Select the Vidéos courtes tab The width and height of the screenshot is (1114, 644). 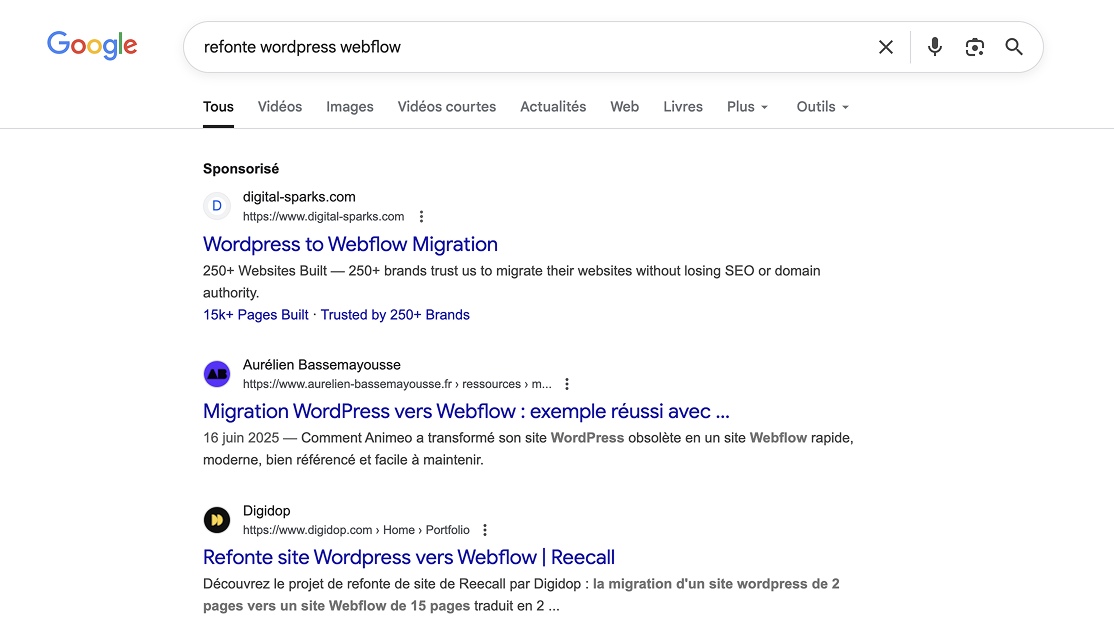[446, 106]
